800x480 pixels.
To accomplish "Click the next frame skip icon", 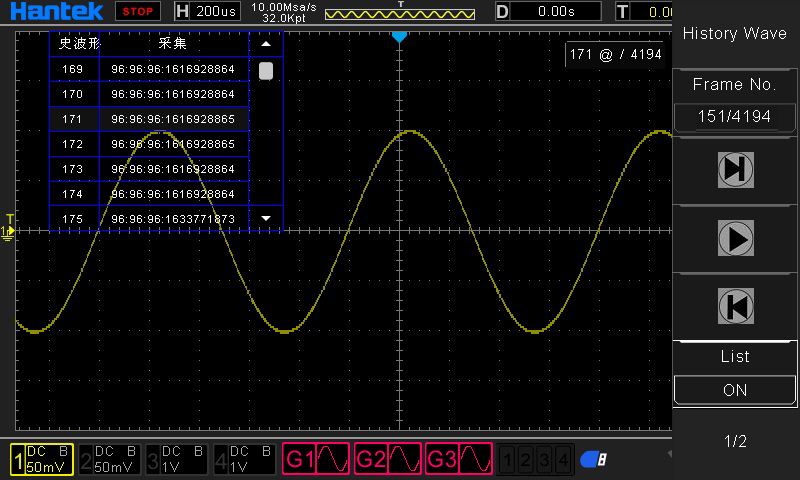I will coord(735,170).
